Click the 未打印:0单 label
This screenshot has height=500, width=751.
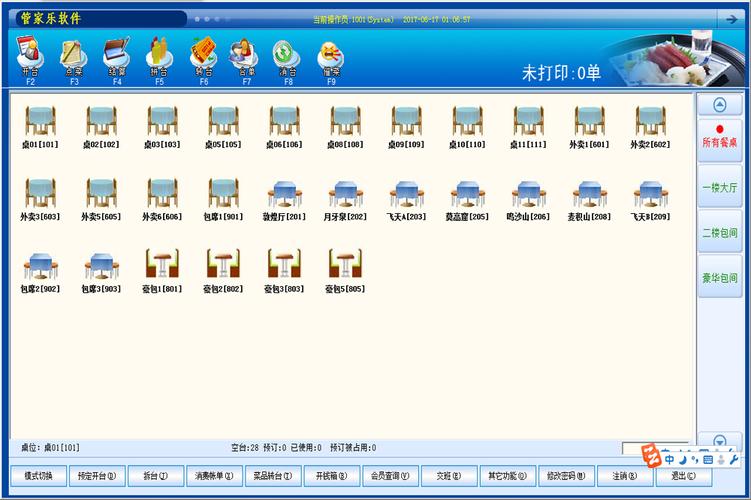coord(561,73)
